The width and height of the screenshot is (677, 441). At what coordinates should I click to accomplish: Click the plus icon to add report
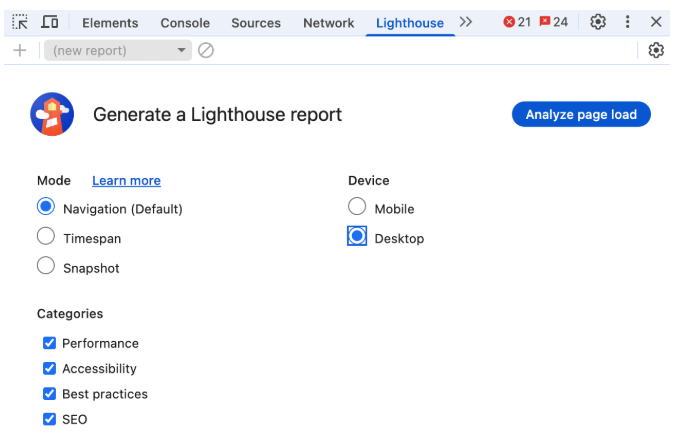coord(20,51)
